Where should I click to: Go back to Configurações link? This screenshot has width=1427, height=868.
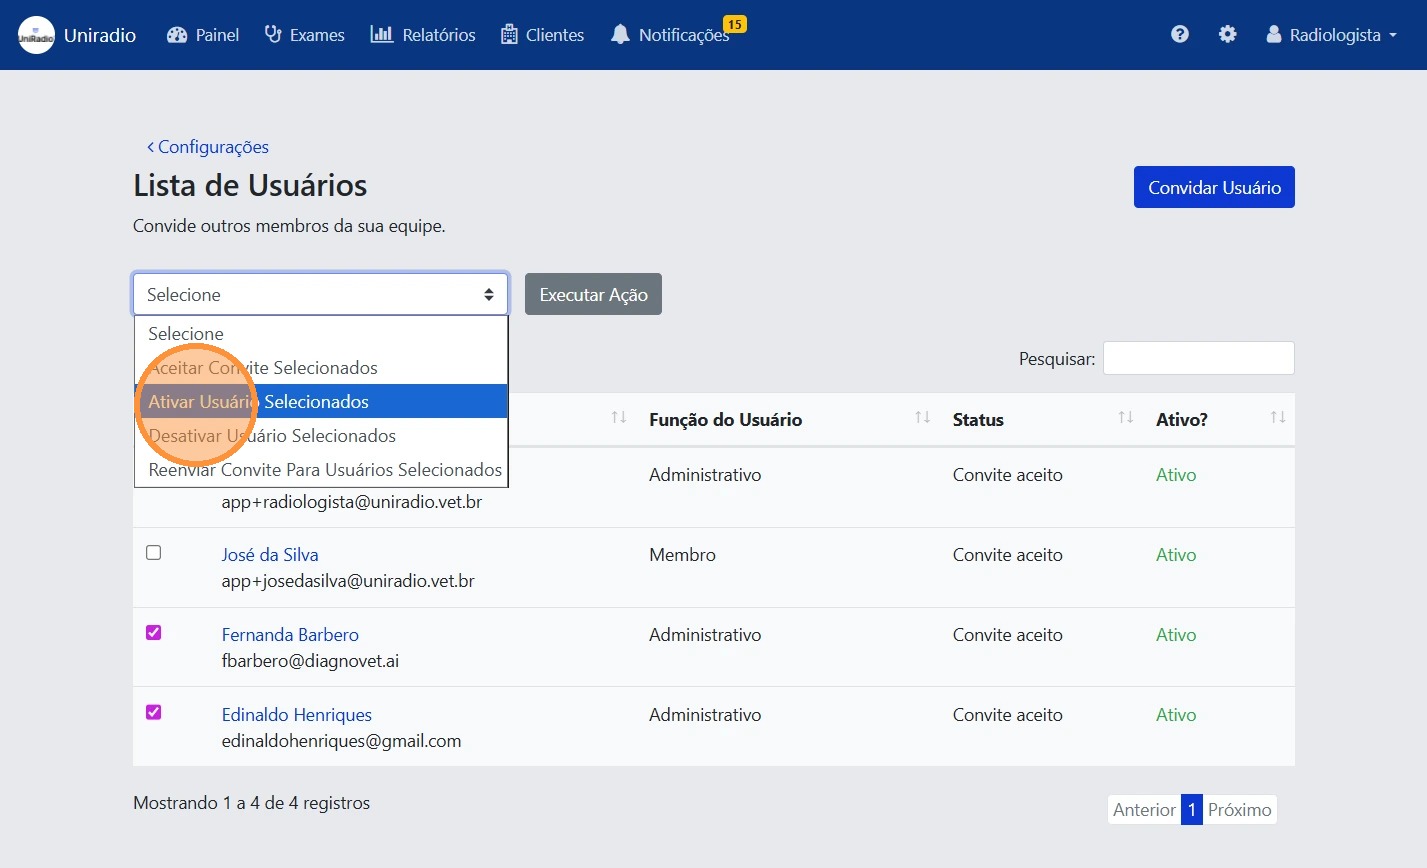208,147
